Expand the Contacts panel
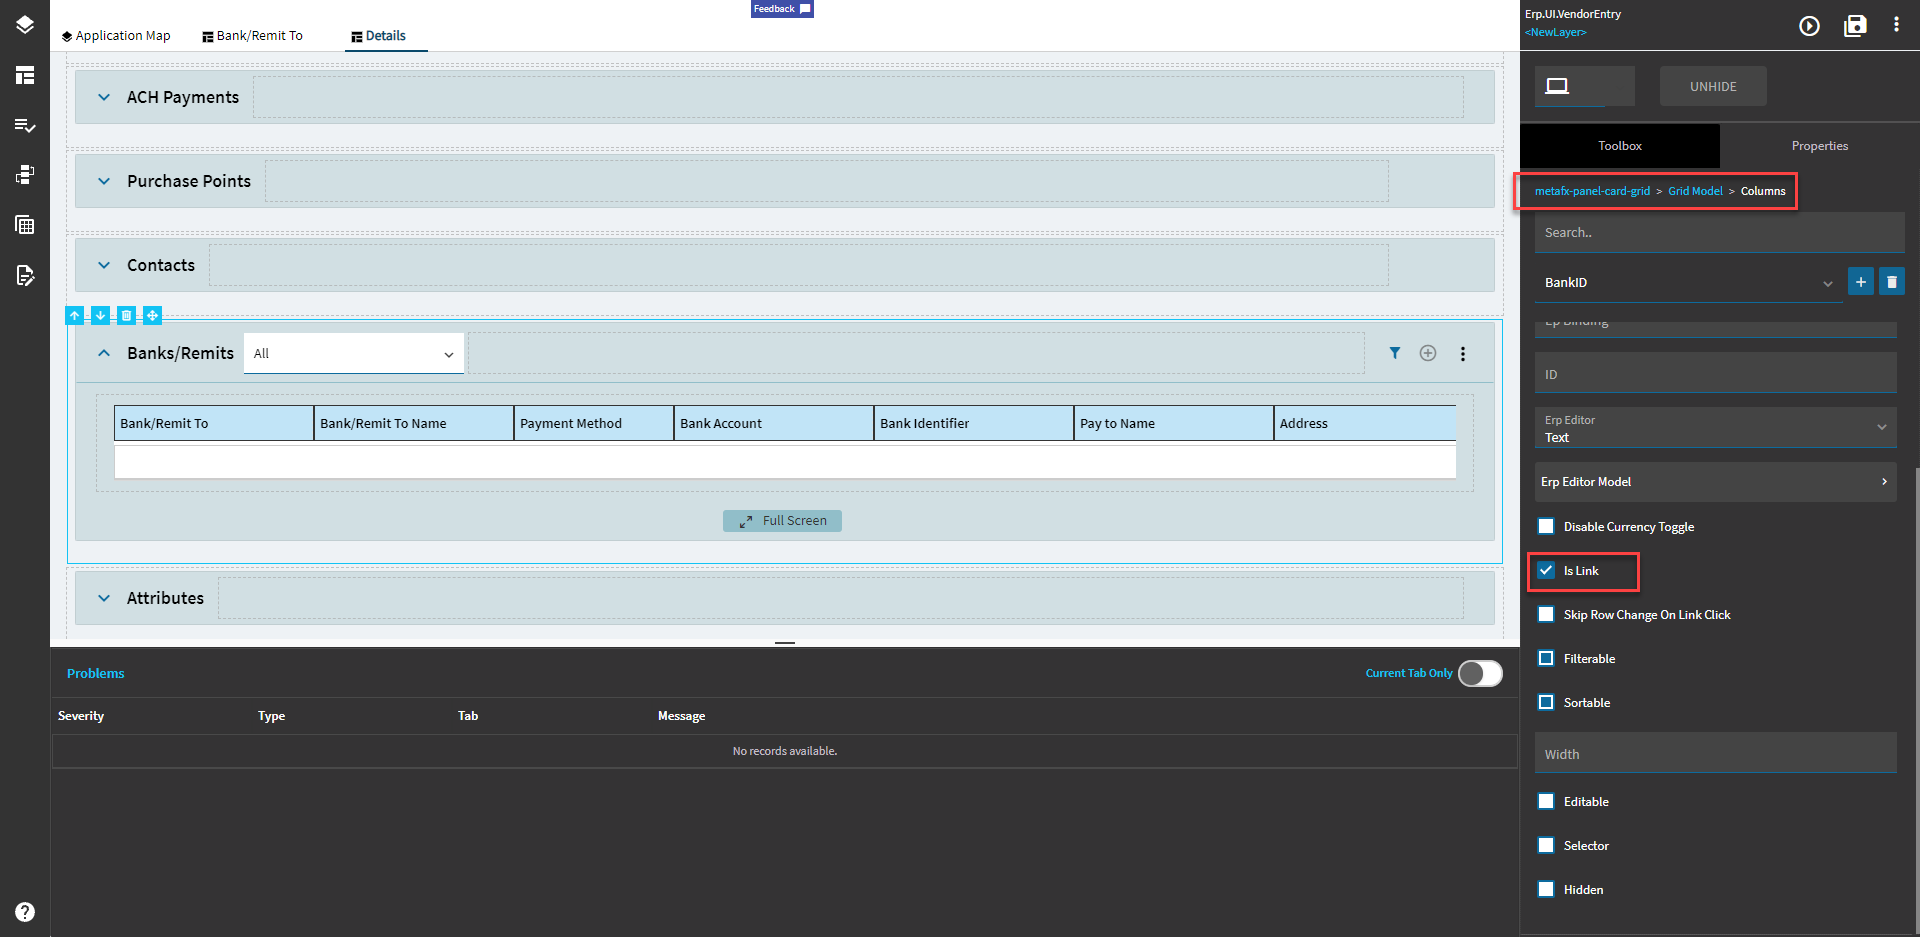The width and height of the screenshot is (1920, 937). [x=104, y=265]
